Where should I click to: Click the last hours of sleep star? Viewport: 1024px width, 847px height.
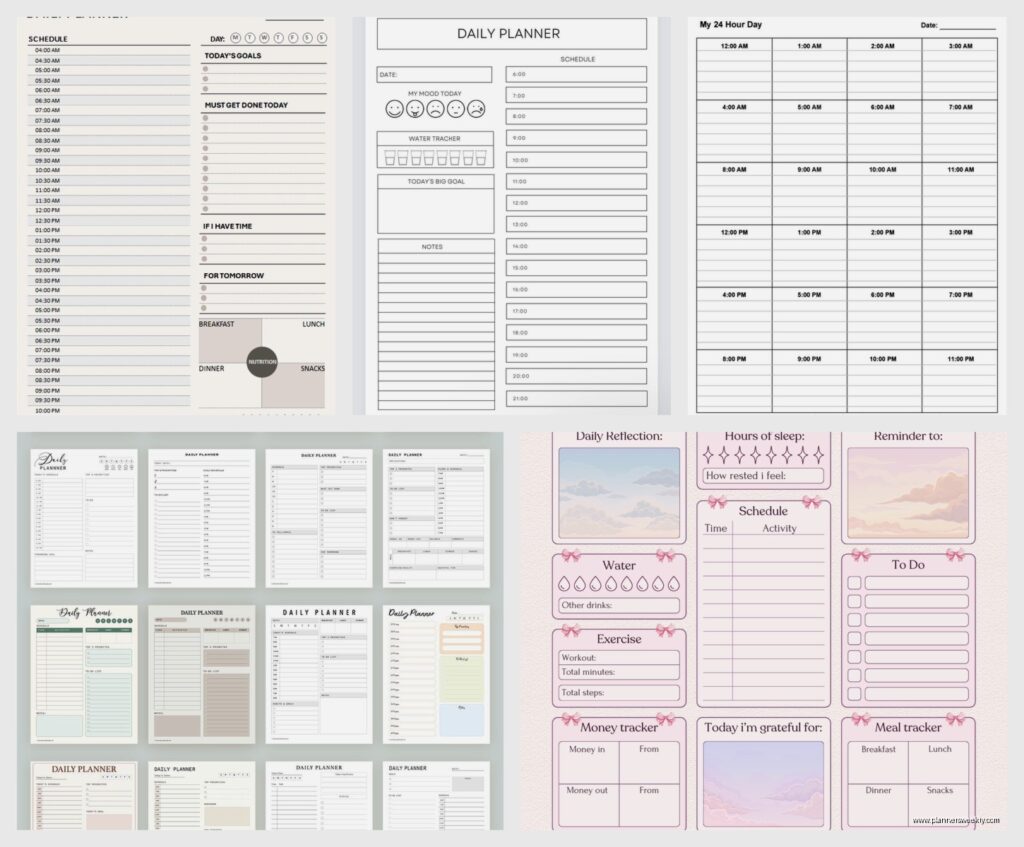tap(818, 455)
